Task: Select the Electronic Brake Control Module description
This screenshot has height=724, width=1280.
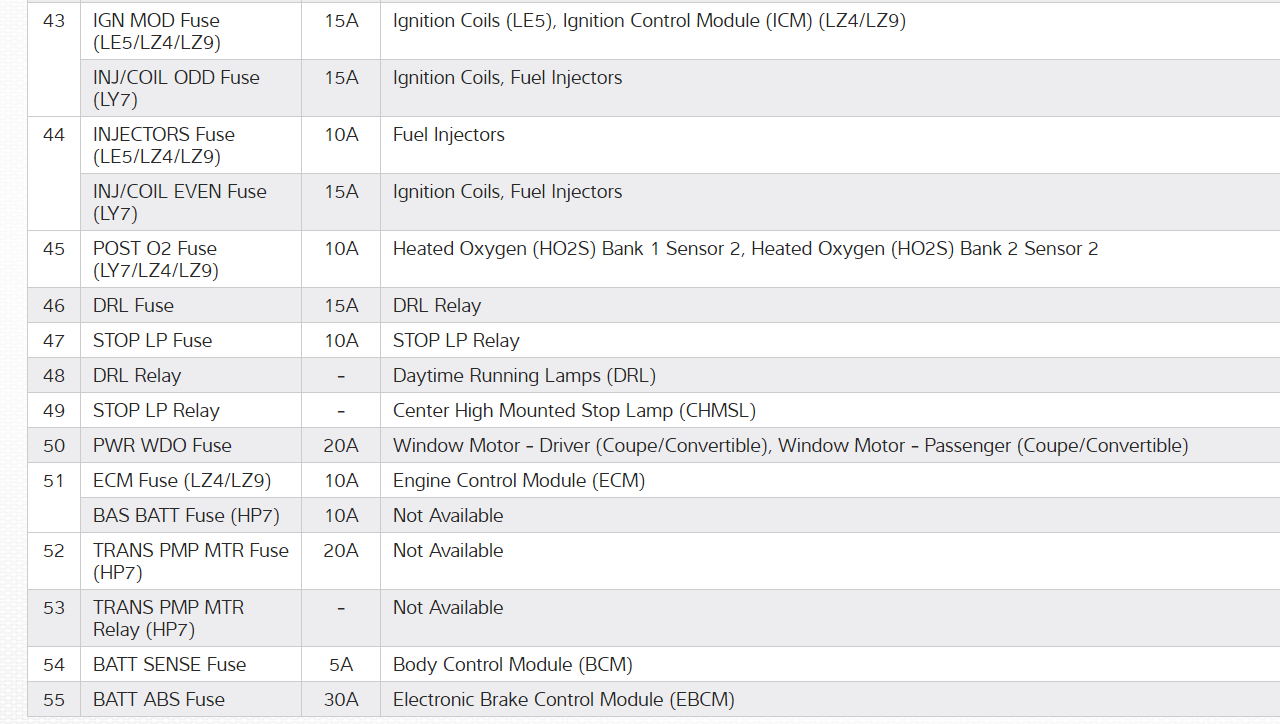Action: point(564,700)
